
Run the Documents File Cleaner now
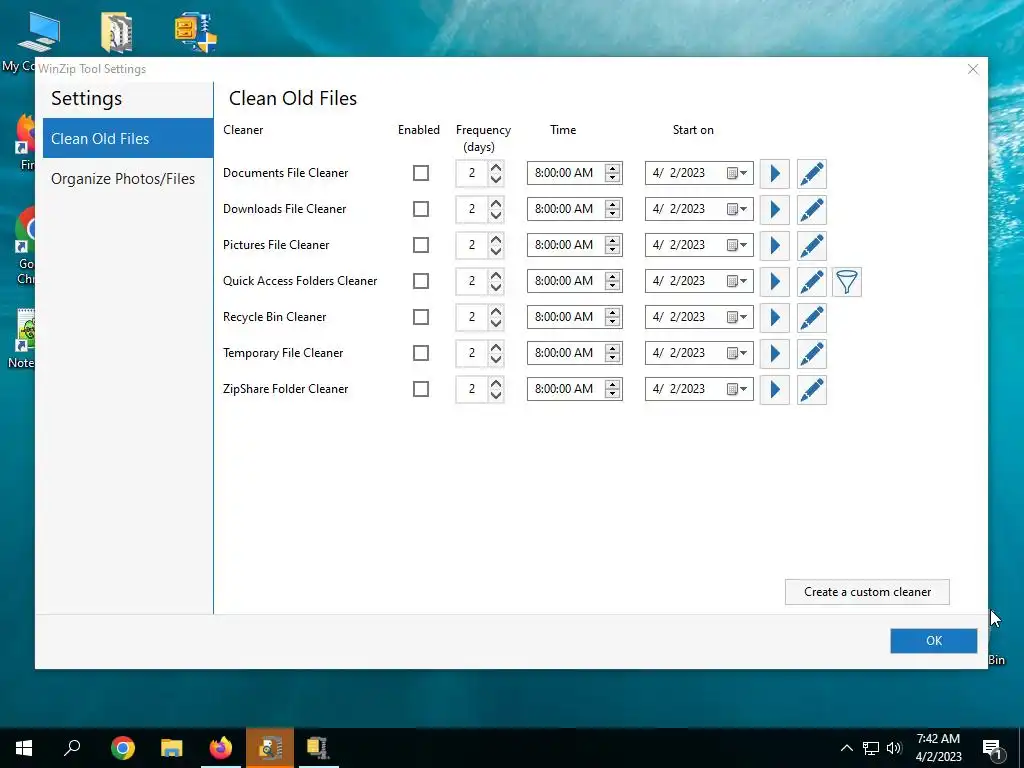pyautogui.click(x=775, y=174)
